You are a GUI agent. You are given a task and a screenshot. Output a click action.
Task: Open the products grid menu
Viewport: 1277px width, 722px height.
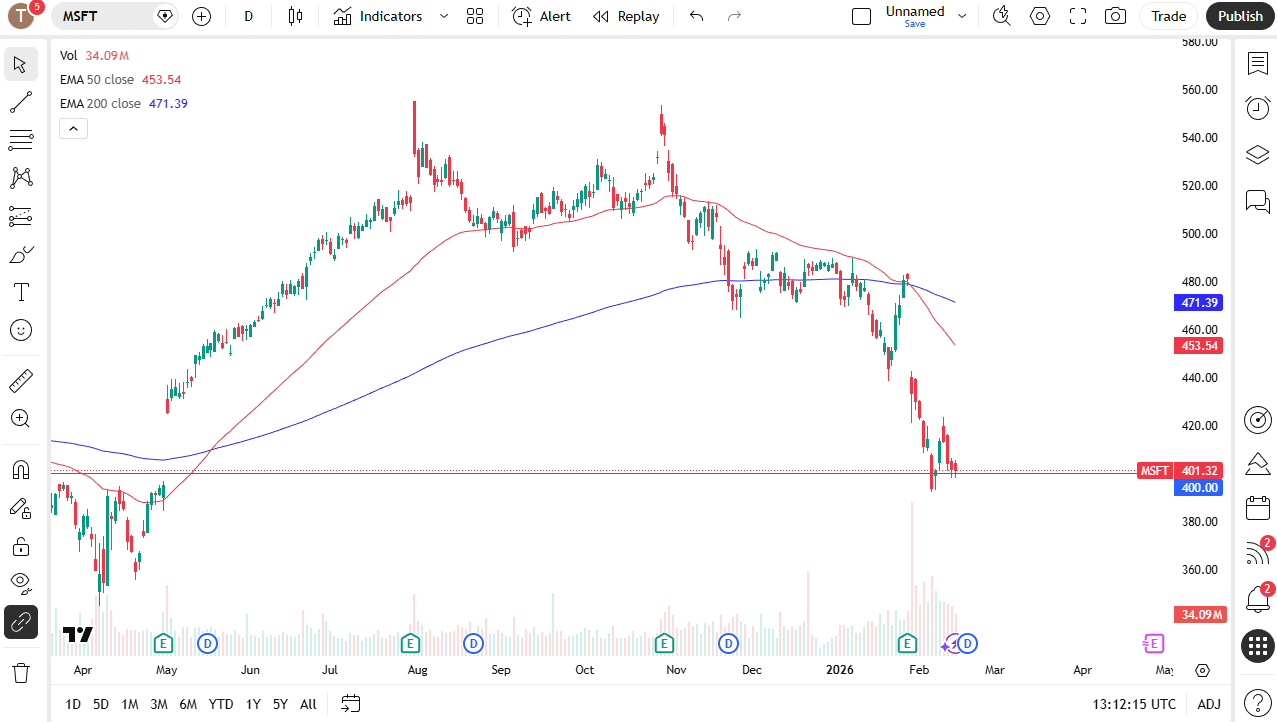click(x=1257, y=646)
